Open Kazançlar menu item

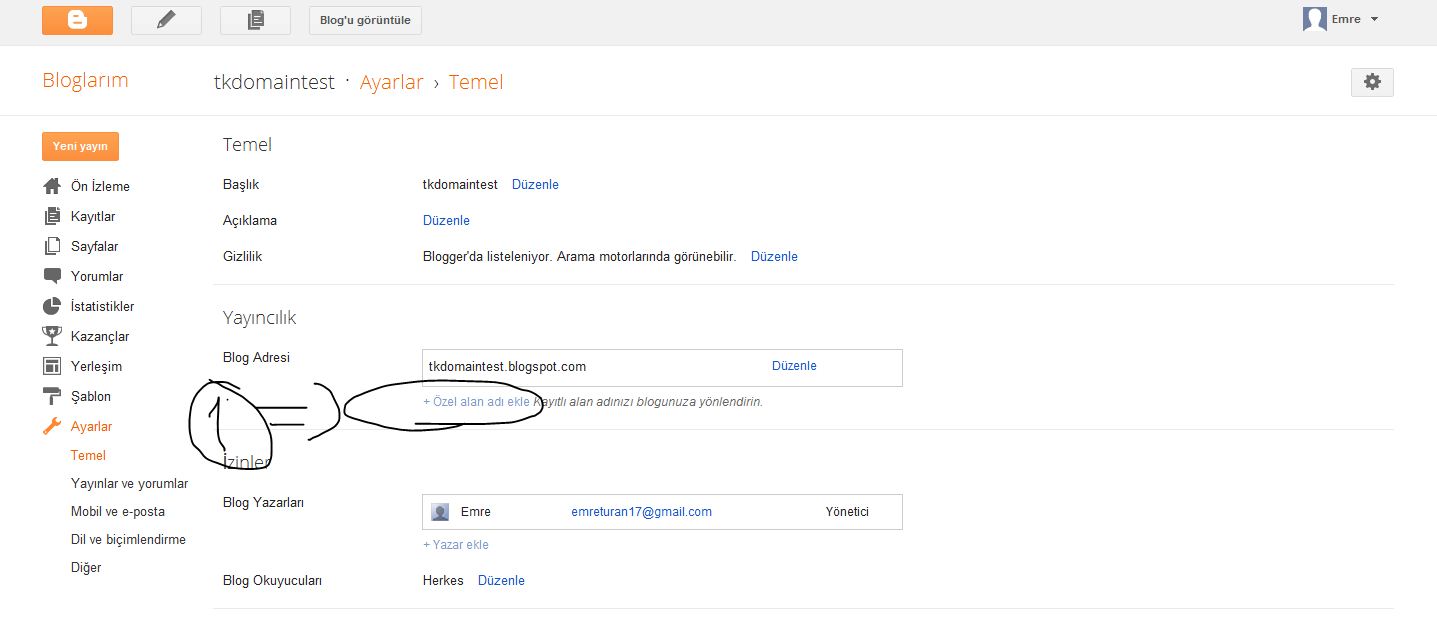click(100, 336)
